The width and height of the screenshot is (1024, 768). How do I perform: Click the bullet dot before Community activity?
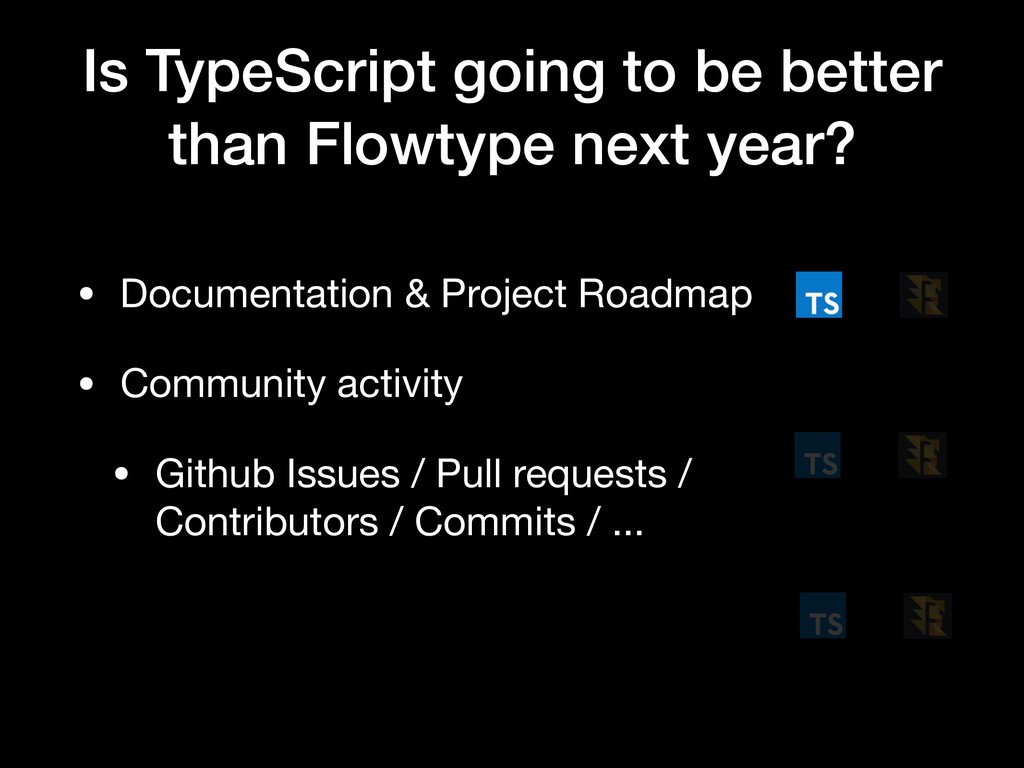point(86,384)
